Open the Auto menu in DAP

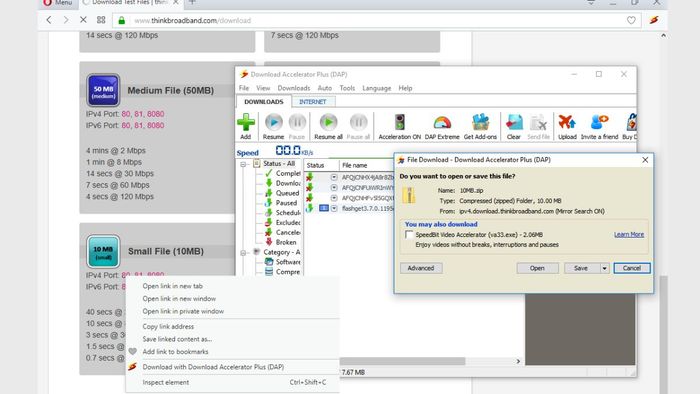325,88
